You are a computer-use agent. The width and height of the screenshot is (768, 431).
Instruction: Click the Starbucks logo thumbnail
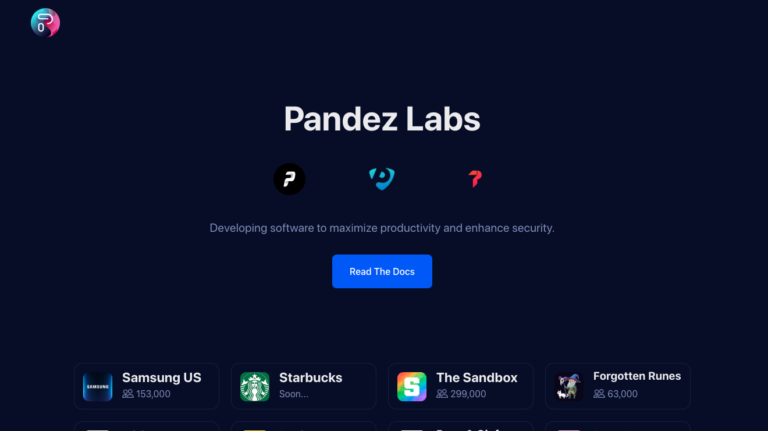pyautogui.click(x=255, y=386)
